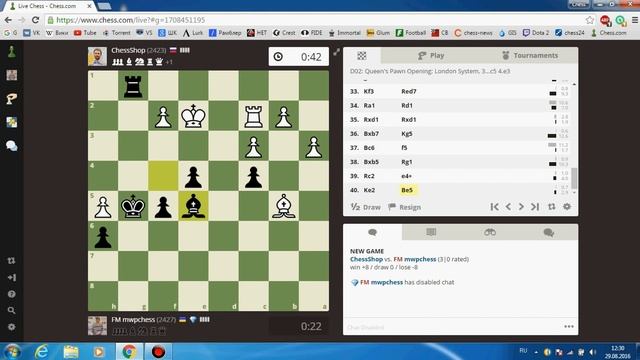Click the move list scroll-up arrow
Viewport: 640px width, 360px height.
[574, 84]
